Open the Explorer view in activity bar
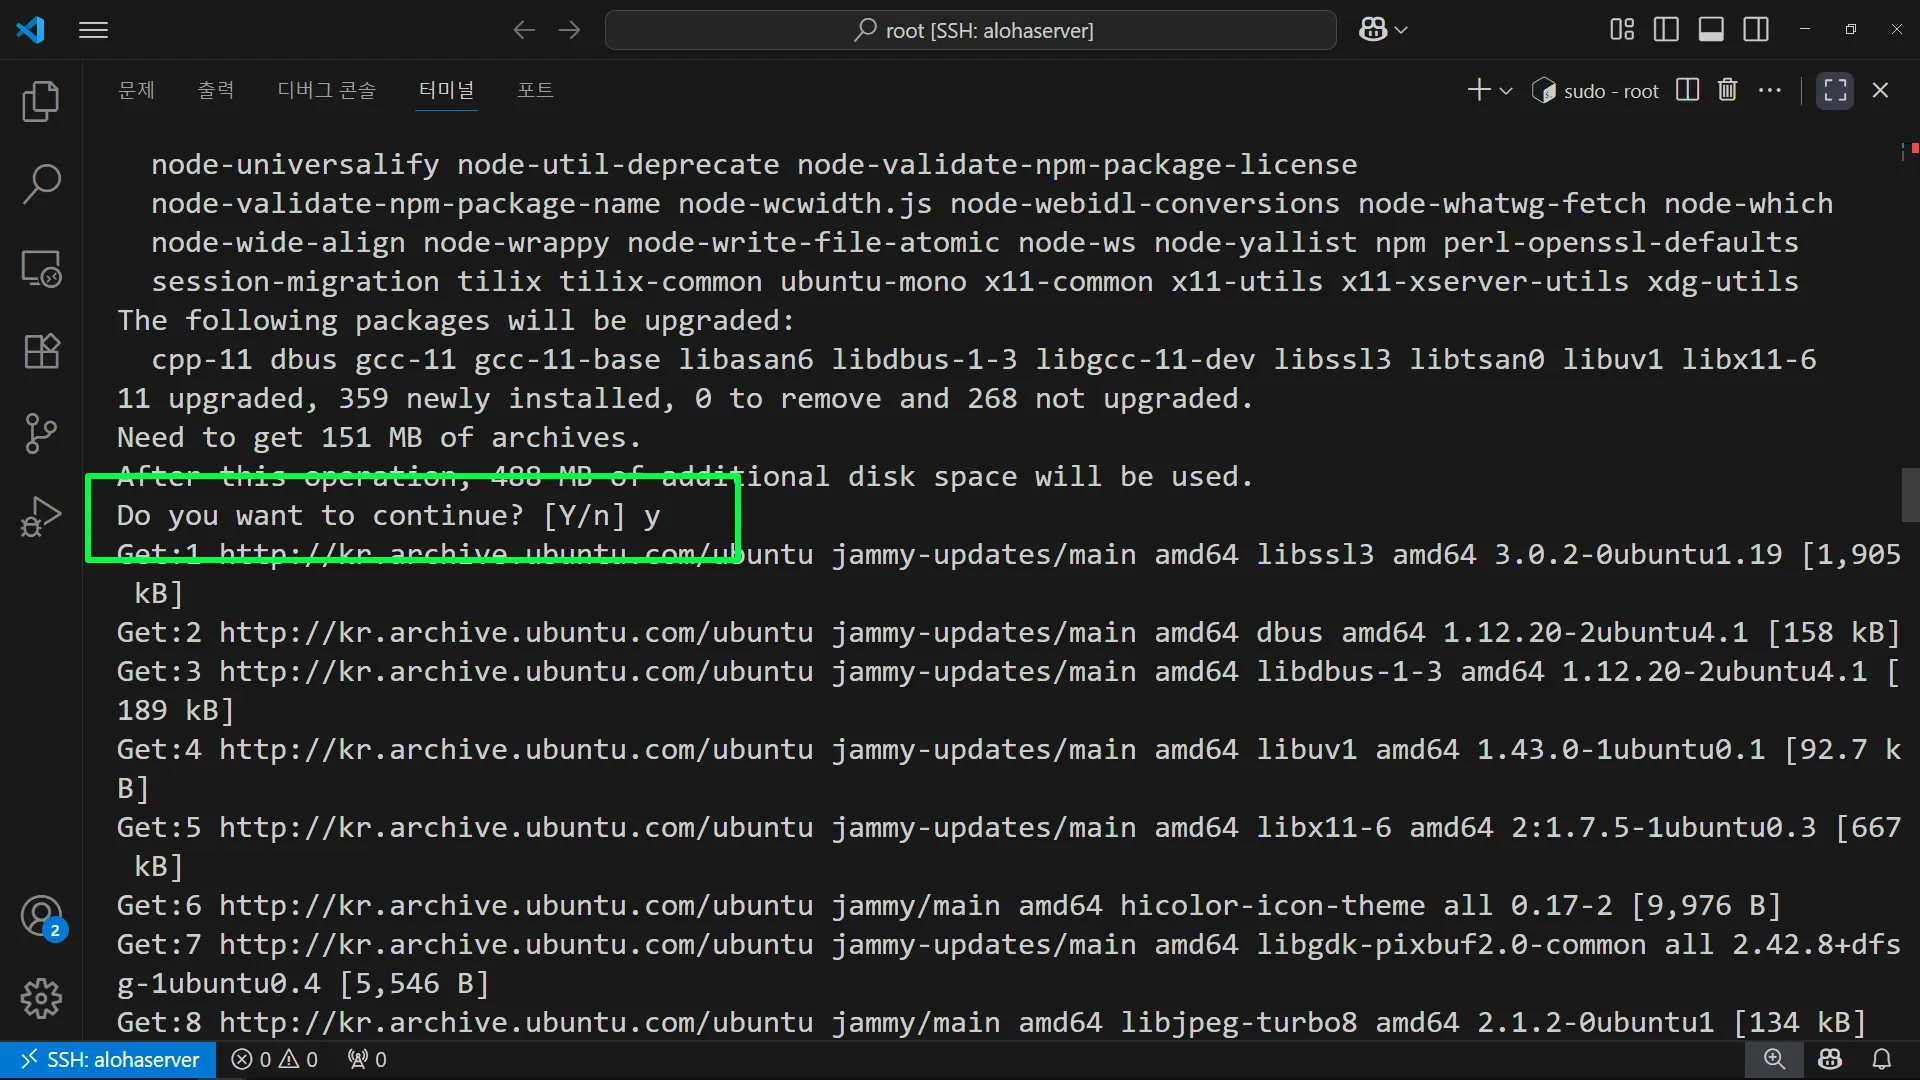Screen dimensions: 1920x1080 click(x=41, y=101)
